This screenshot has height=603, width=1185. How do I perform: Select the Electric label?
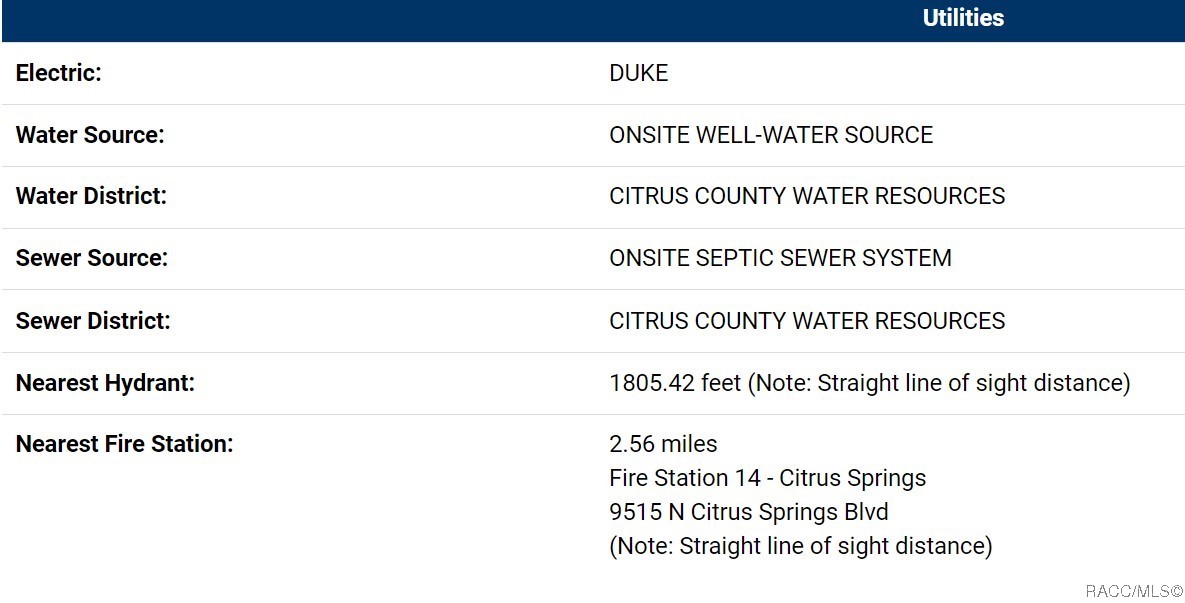pyautogui.click(x=58, y=73)
